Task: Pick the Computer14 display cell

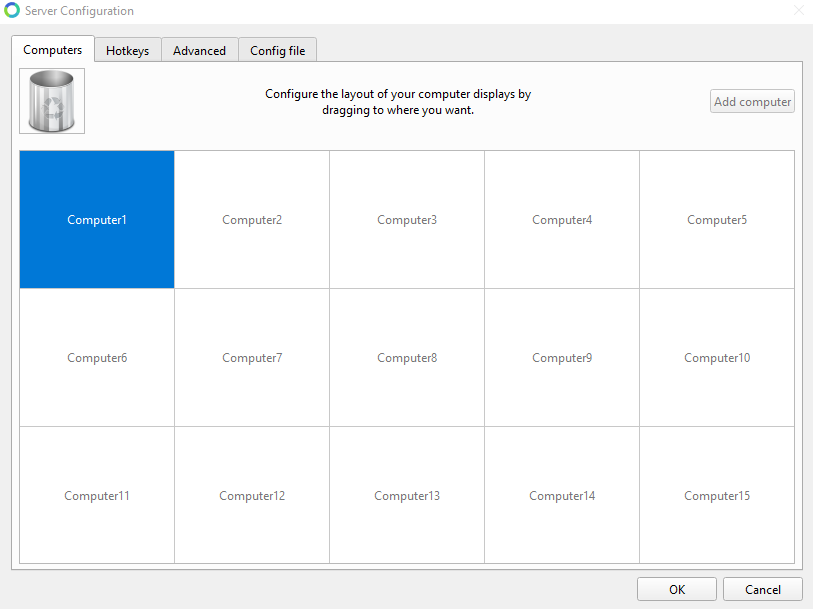Action: pos(562,495)
